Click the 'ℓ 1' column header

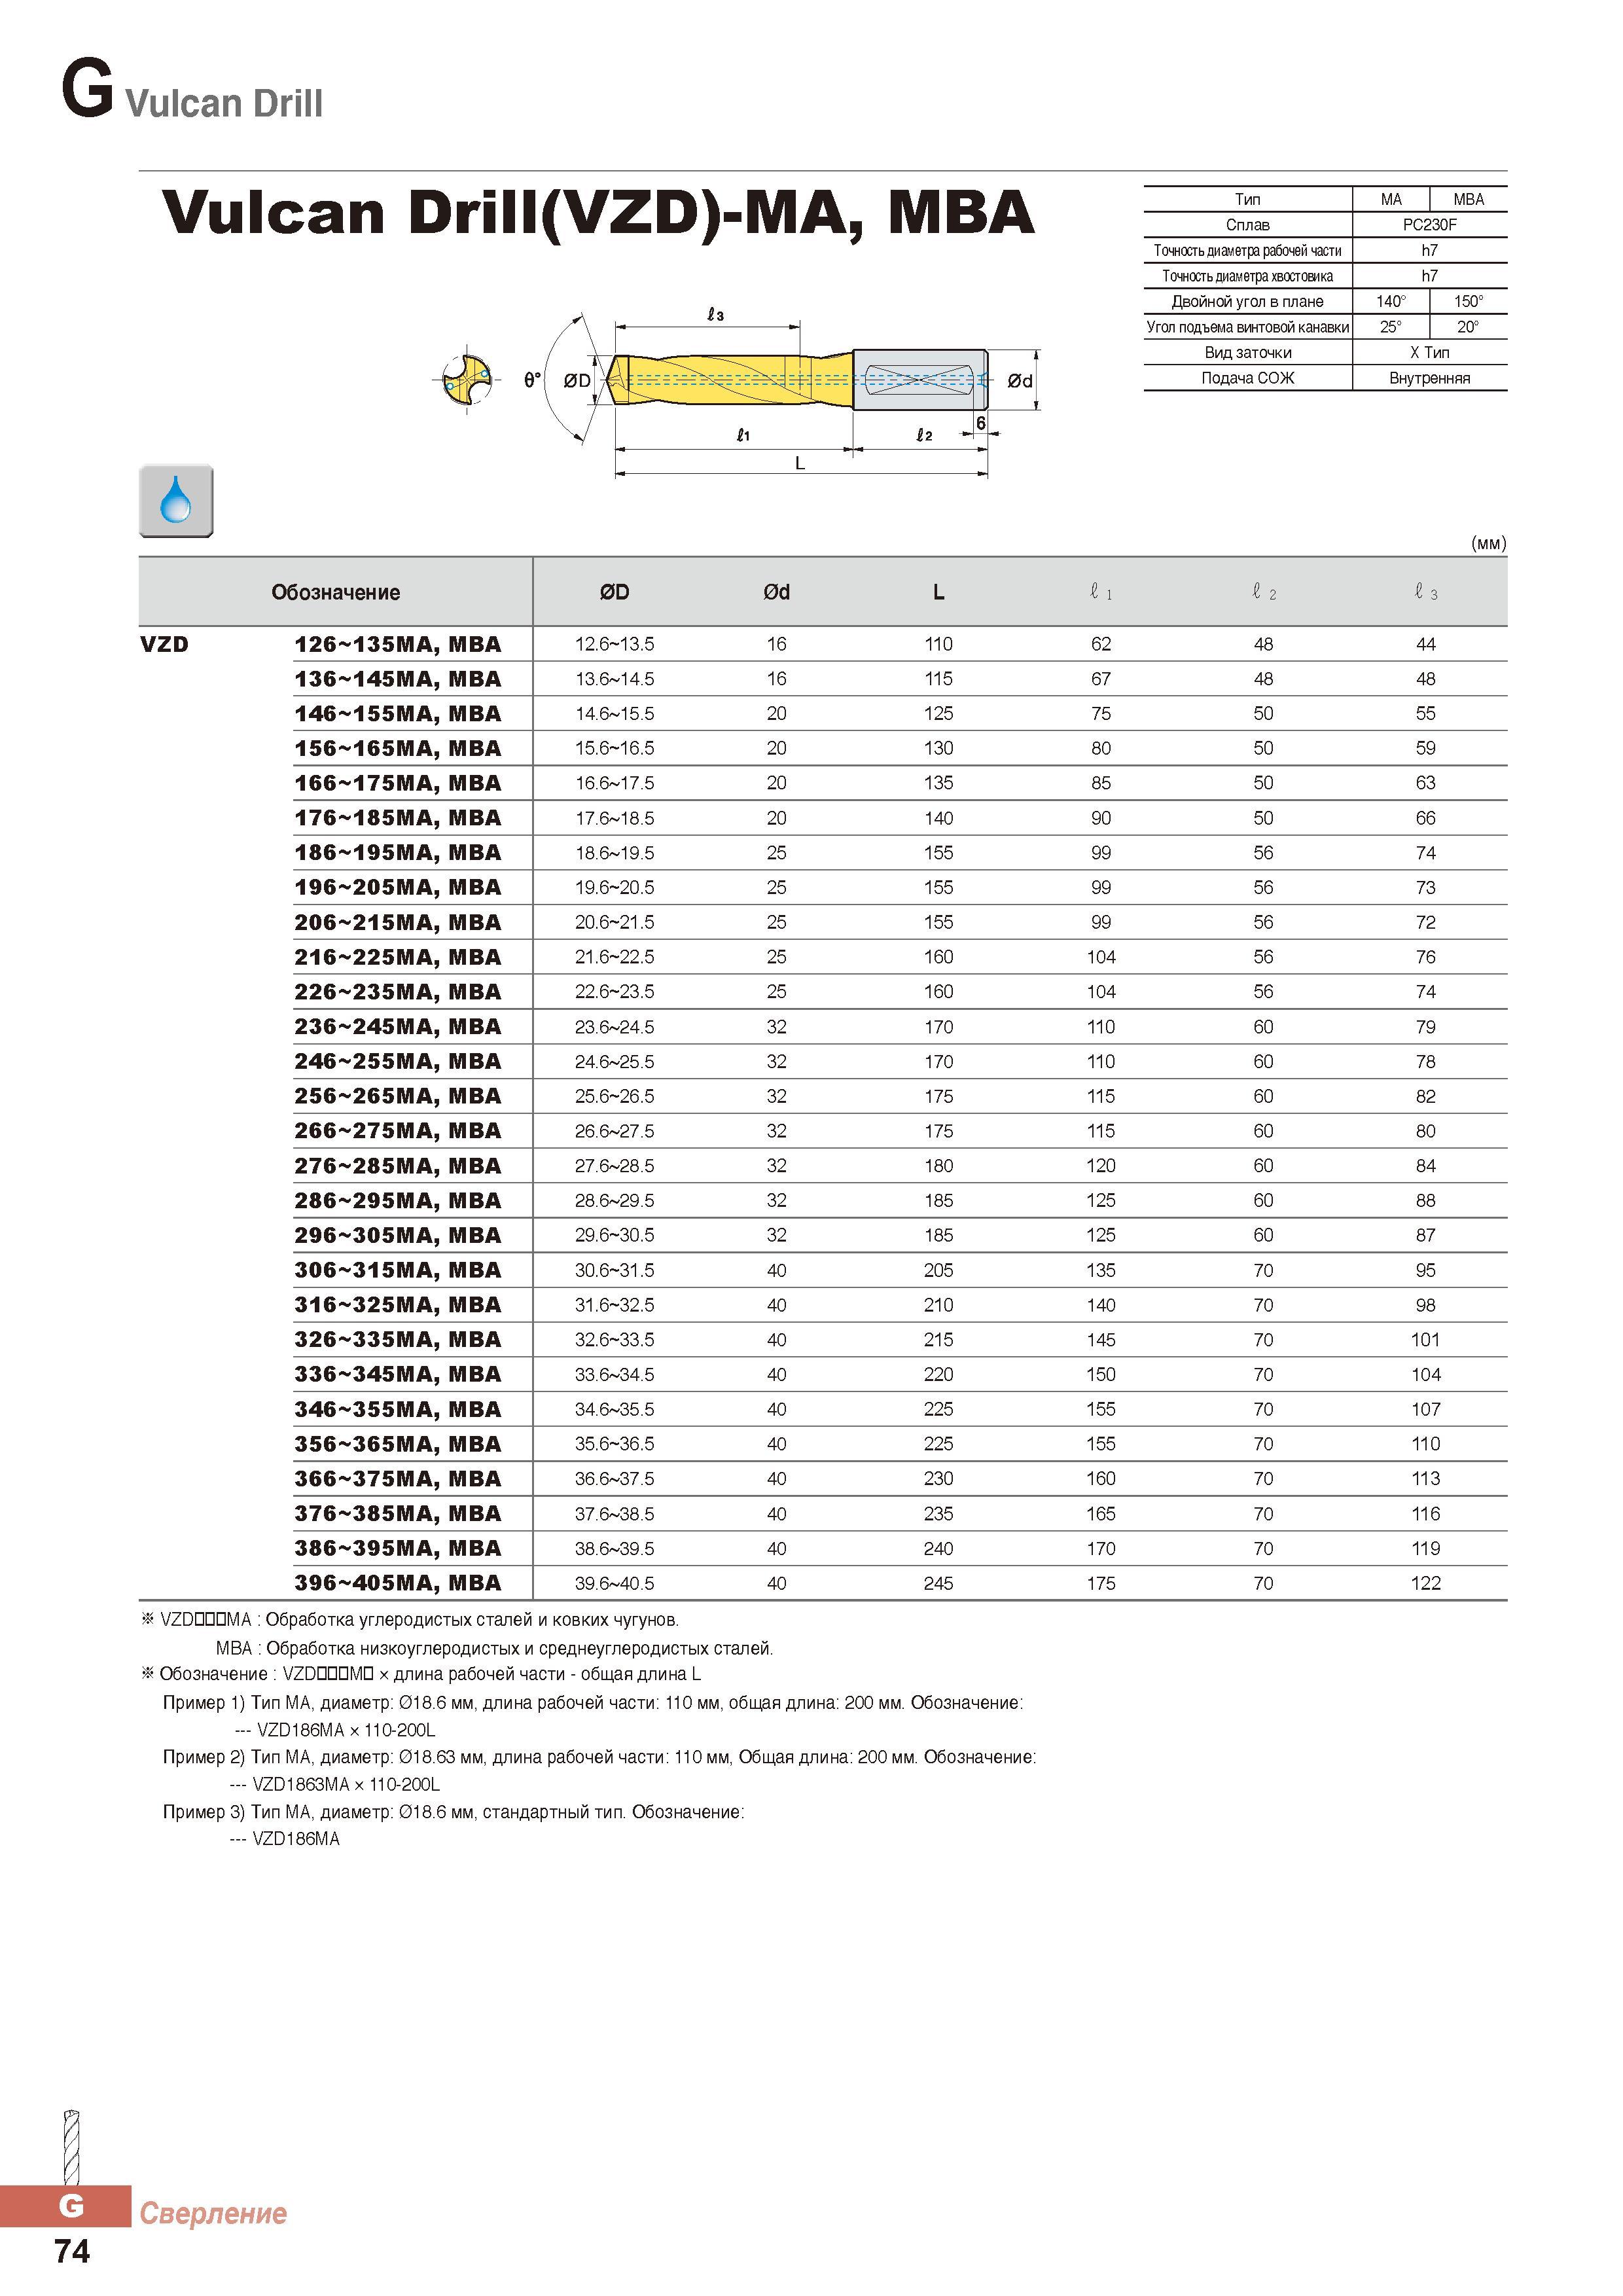(x=1101, y=592)
